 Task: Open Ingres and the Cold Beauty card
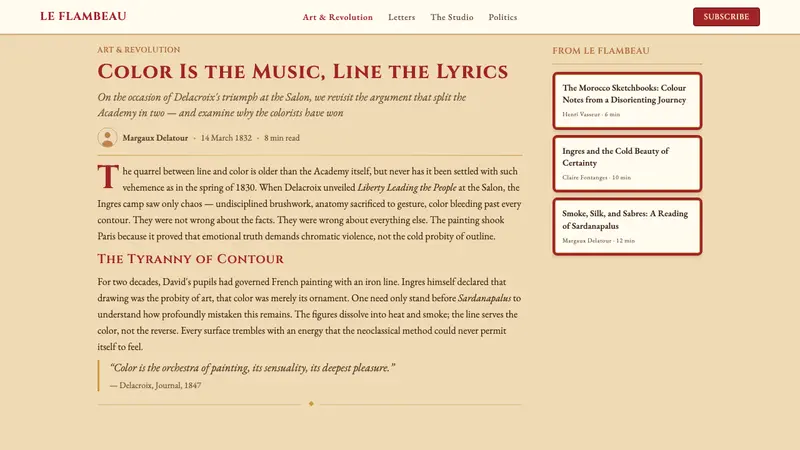pos(627,164)
